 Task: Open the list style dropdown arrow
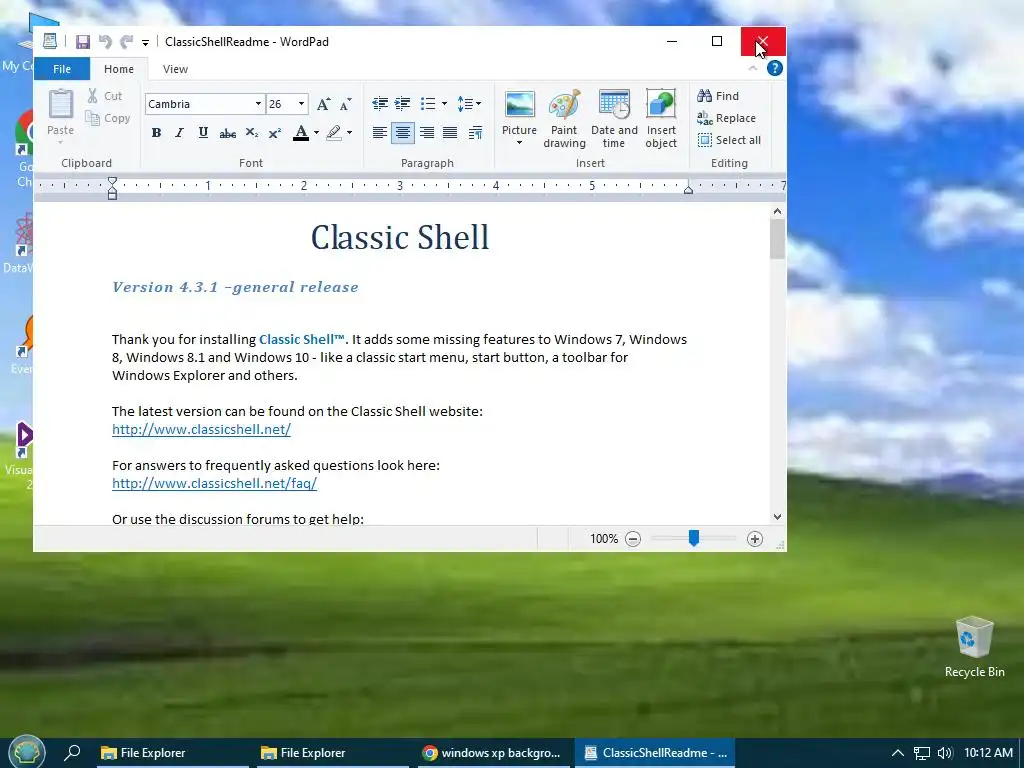[x=444, y=104]
